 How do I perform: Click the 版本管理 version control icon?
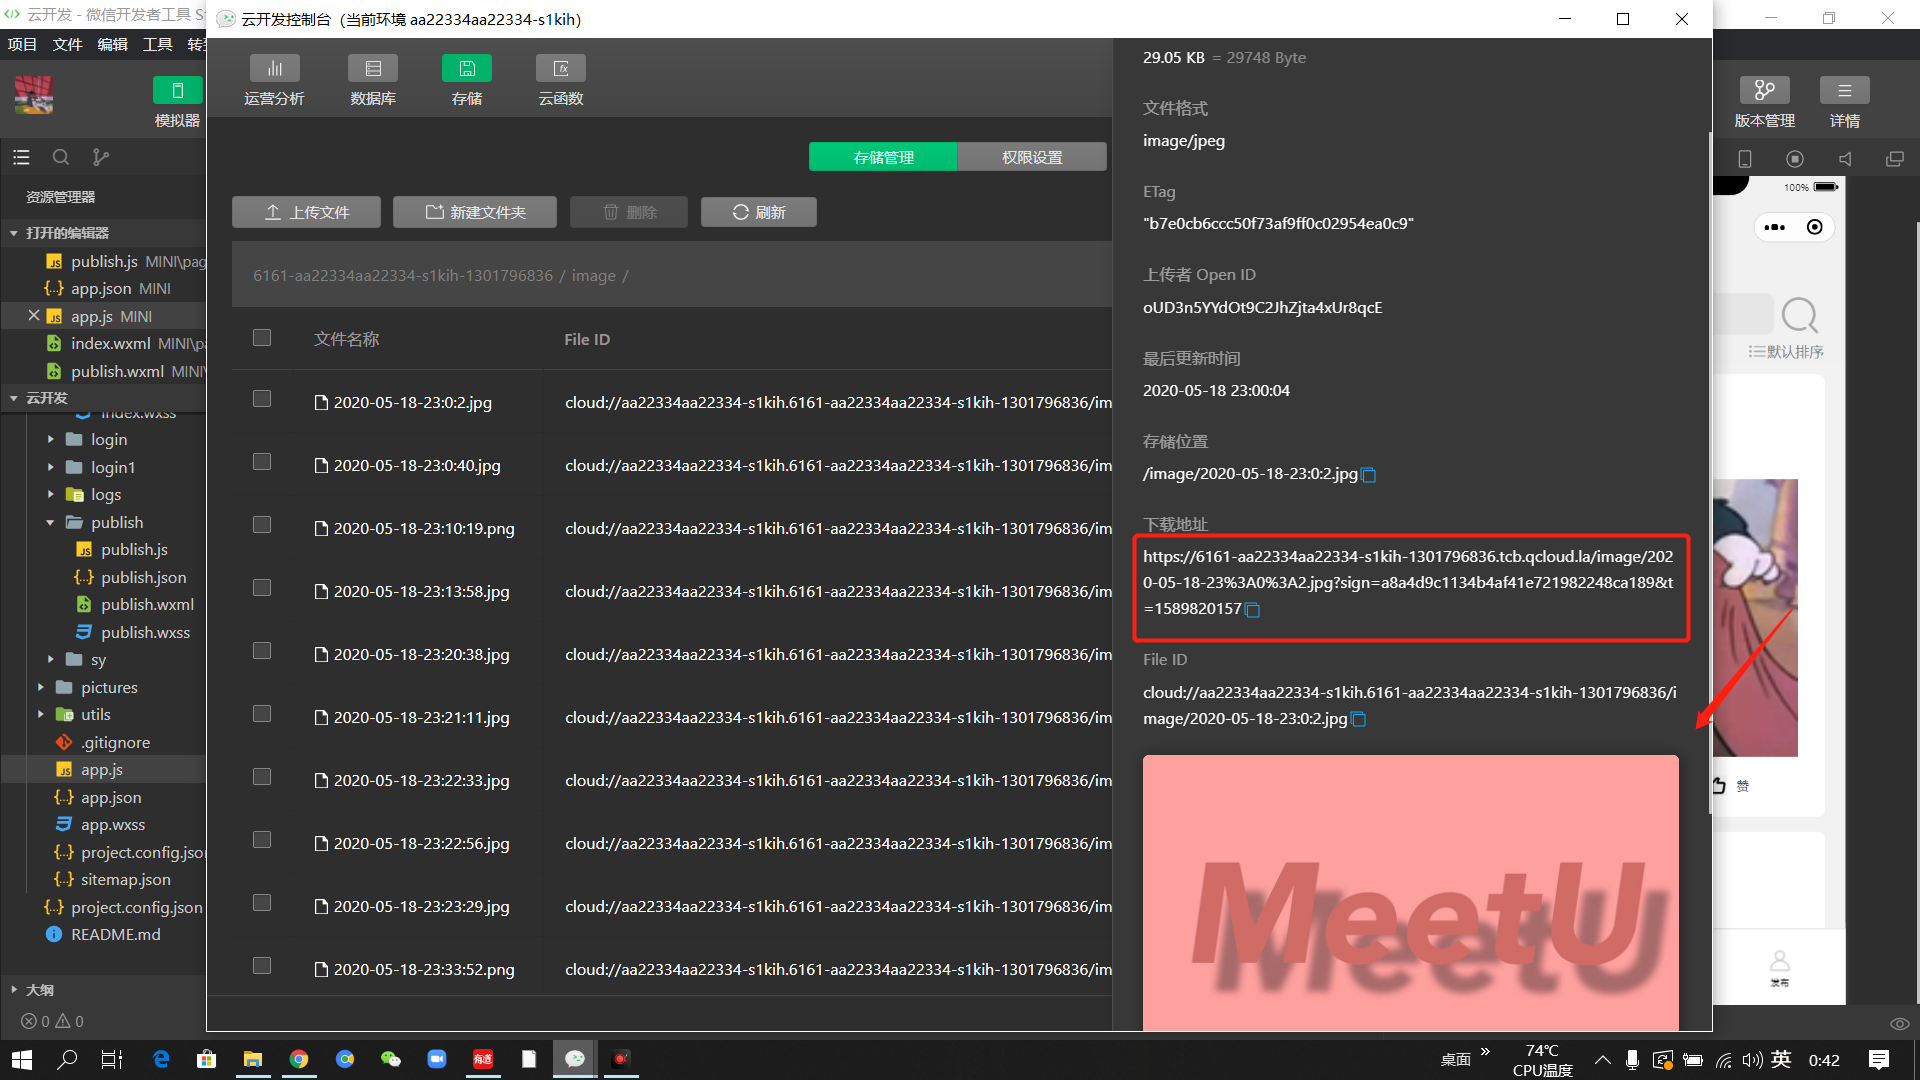(1764, 91)
